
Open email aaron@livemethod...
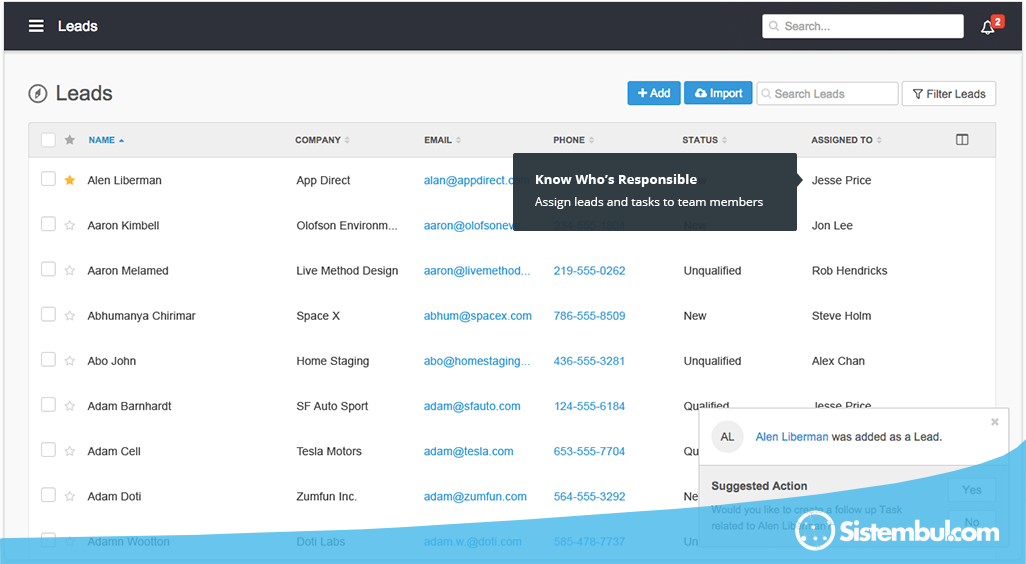point(477,270)
